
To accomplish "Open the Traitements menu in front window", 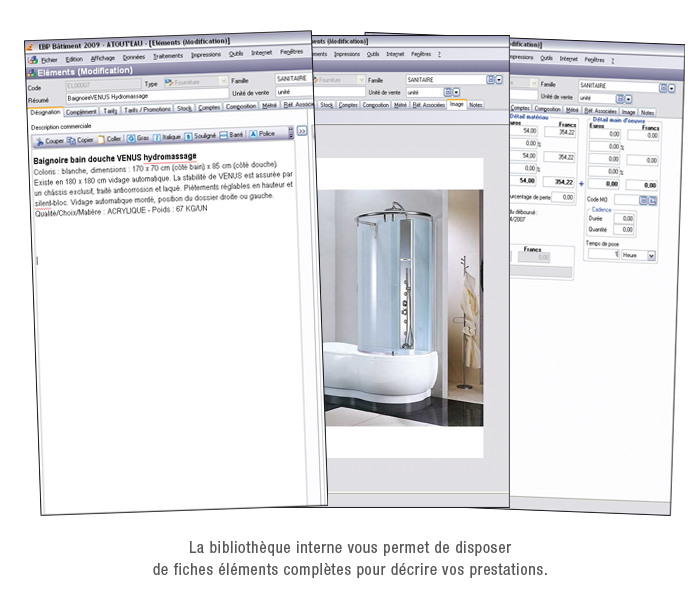I will [x=167, y=56].
